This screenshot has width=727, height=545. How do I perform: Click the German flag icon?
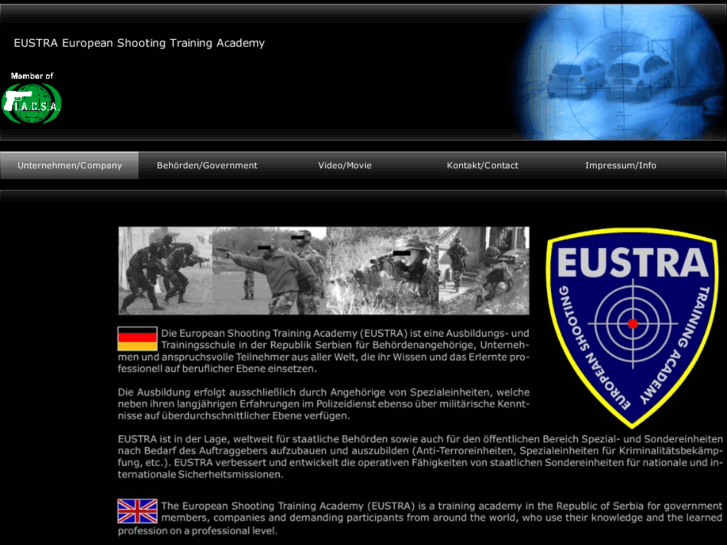click(137, 339)
